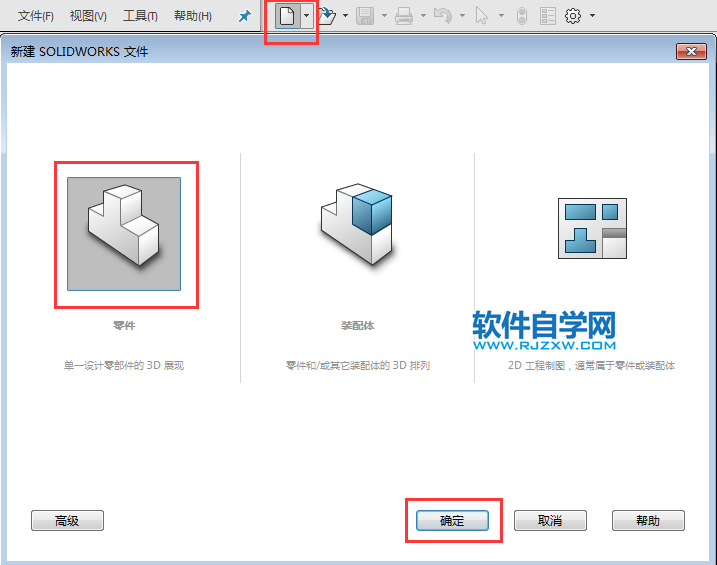
Task: Open the 视图(V) menu
Action: tap(88, 16)
